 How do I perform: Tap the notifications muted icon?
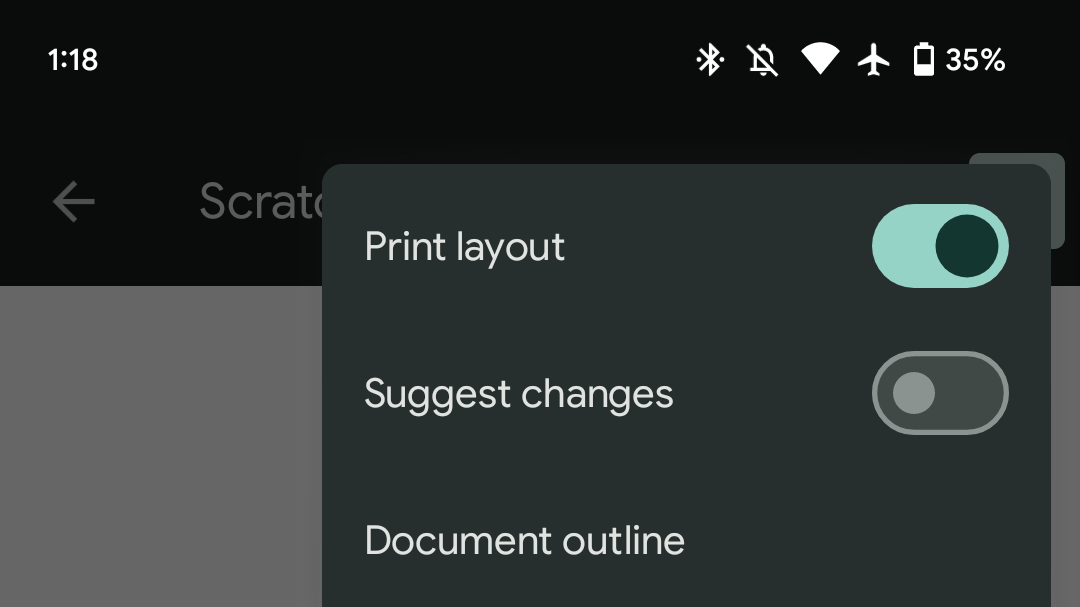click(x=762, y=60)
